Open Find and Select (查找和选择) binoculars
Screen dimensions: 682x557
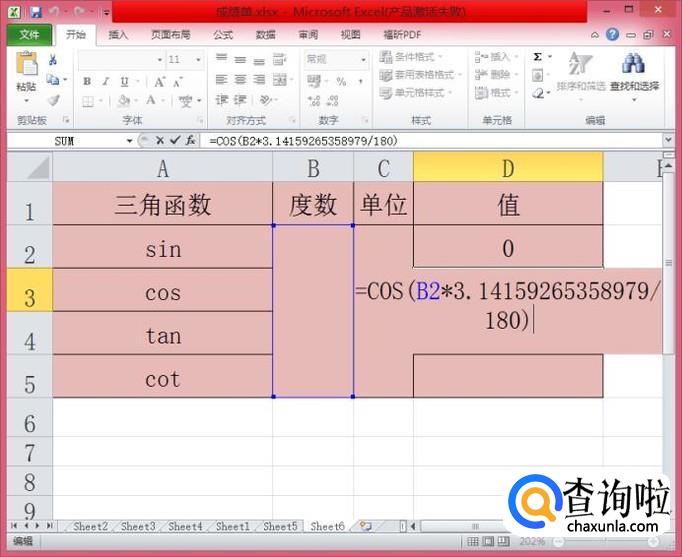[x=633, y=70]
